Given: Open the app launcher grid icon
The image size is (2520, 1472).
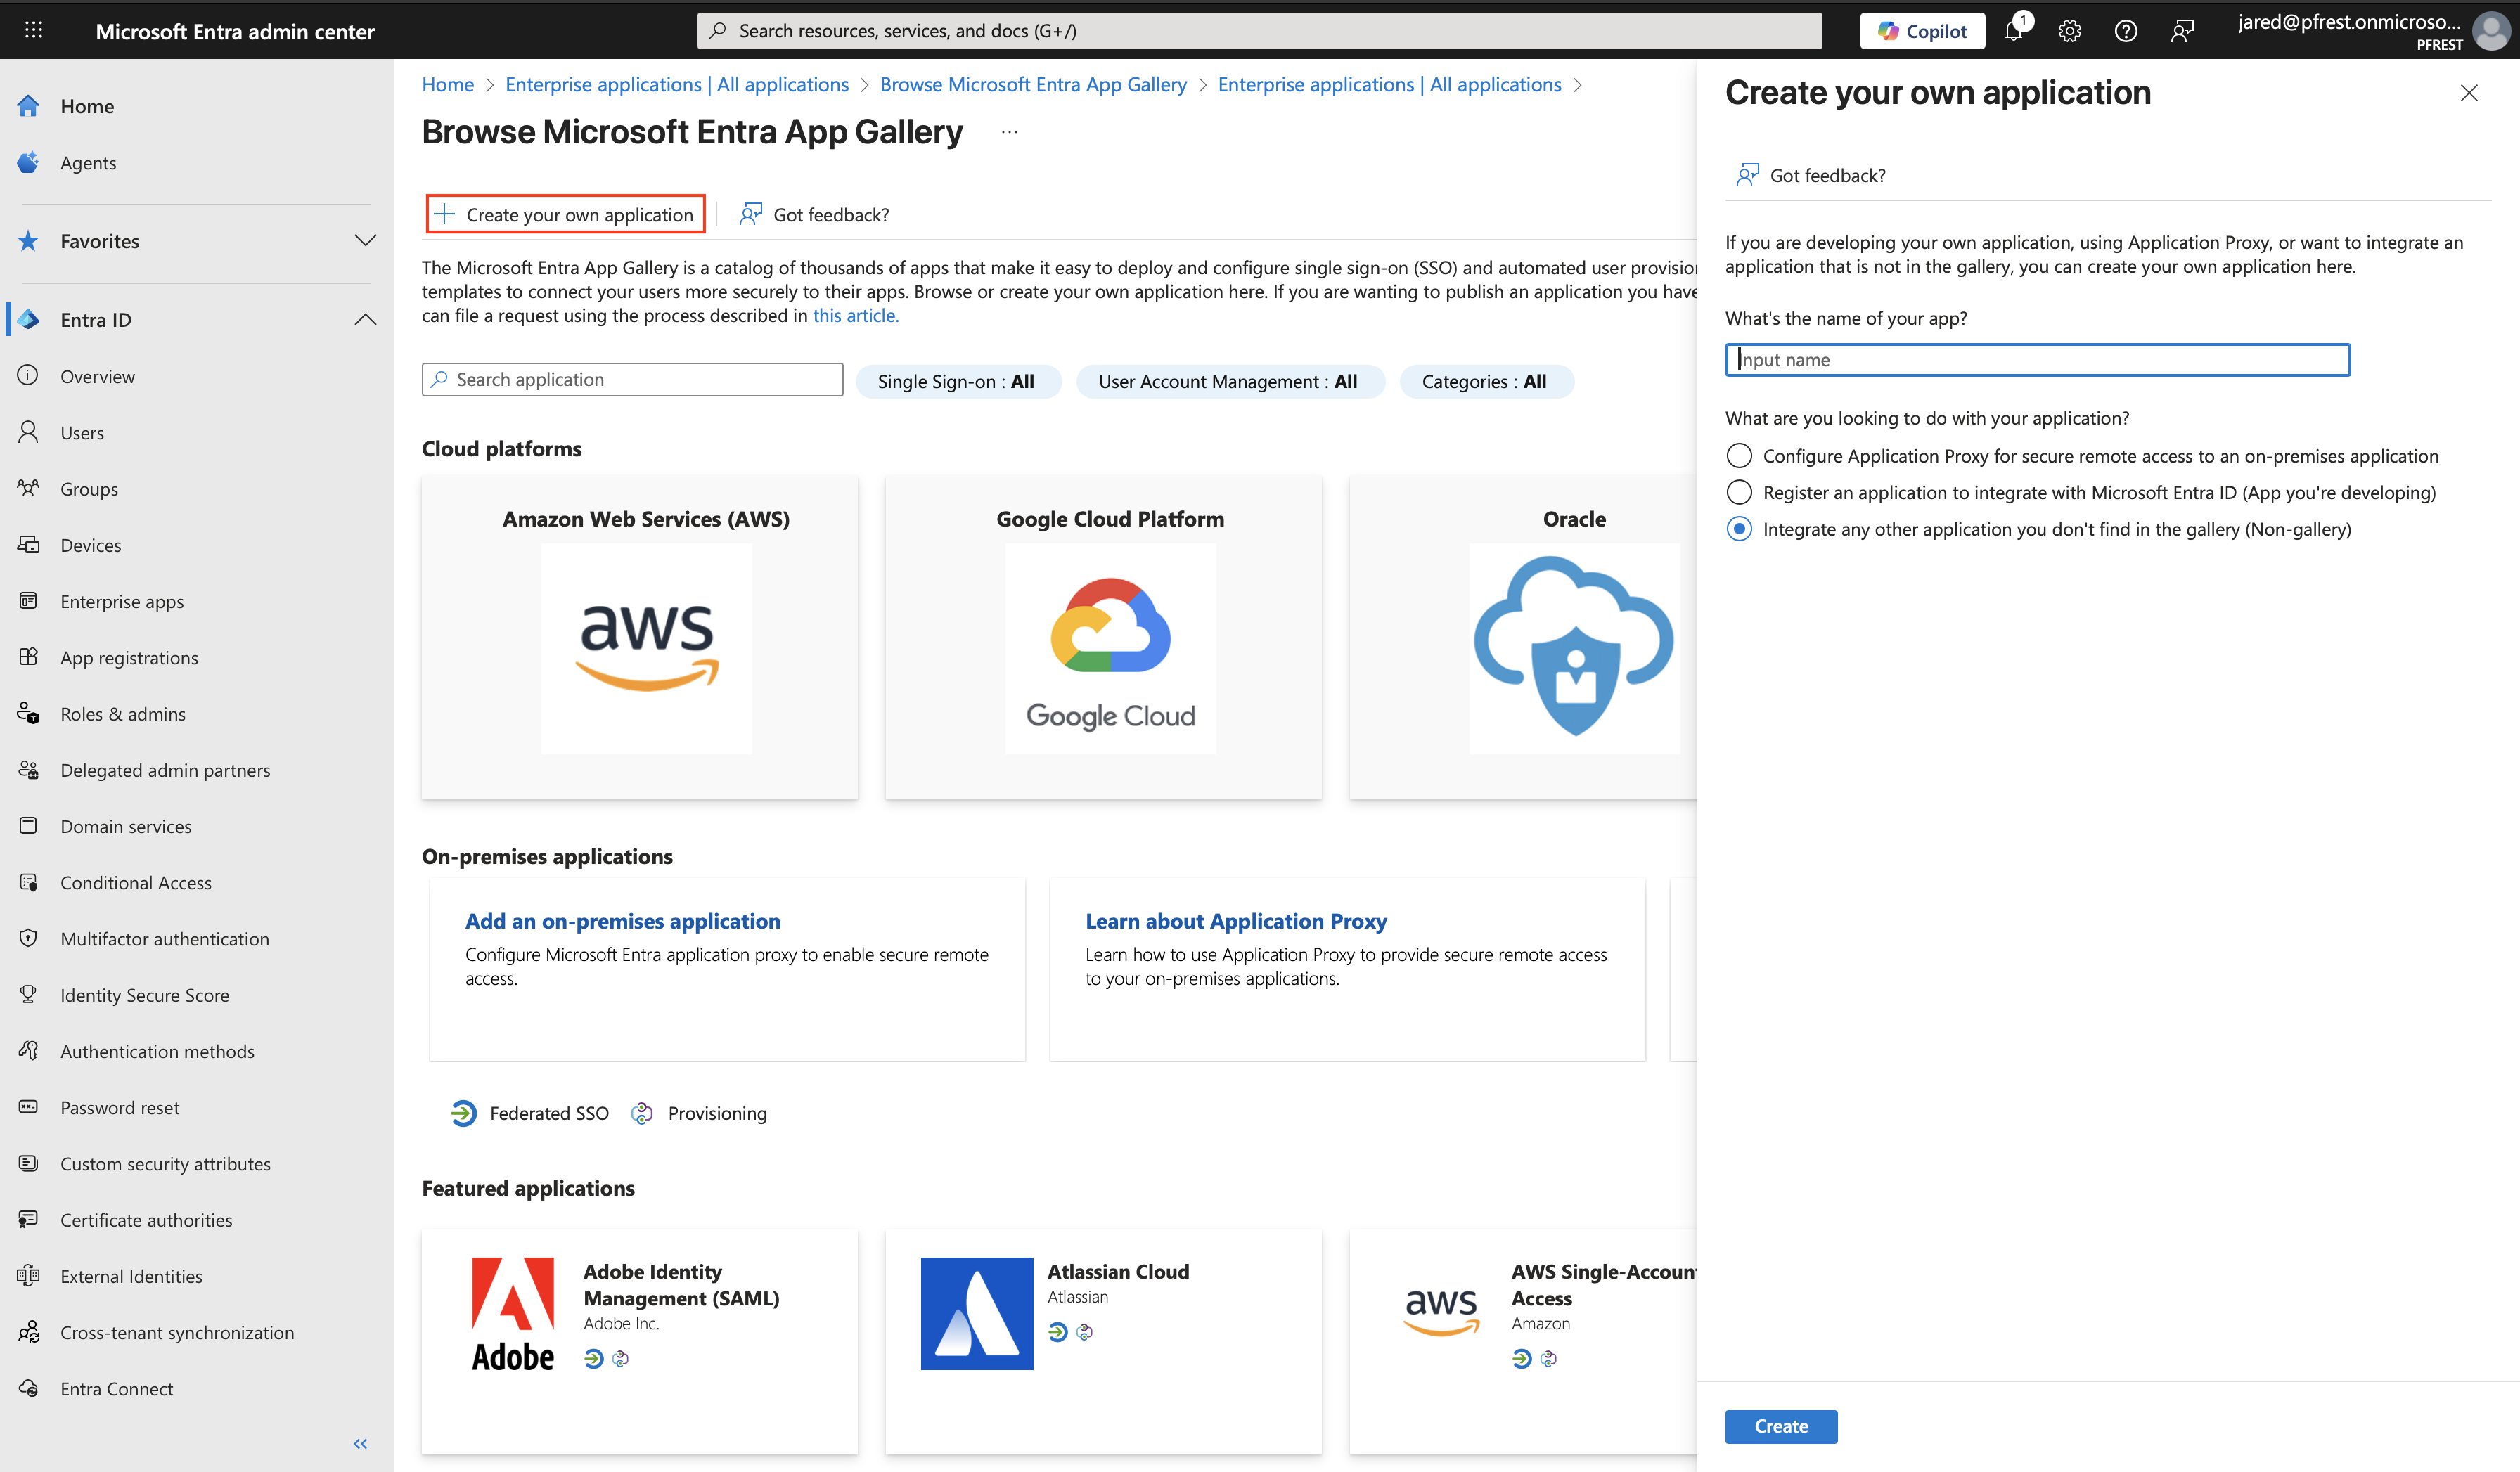Looking at the screenshot, I should tap(33, 31).
